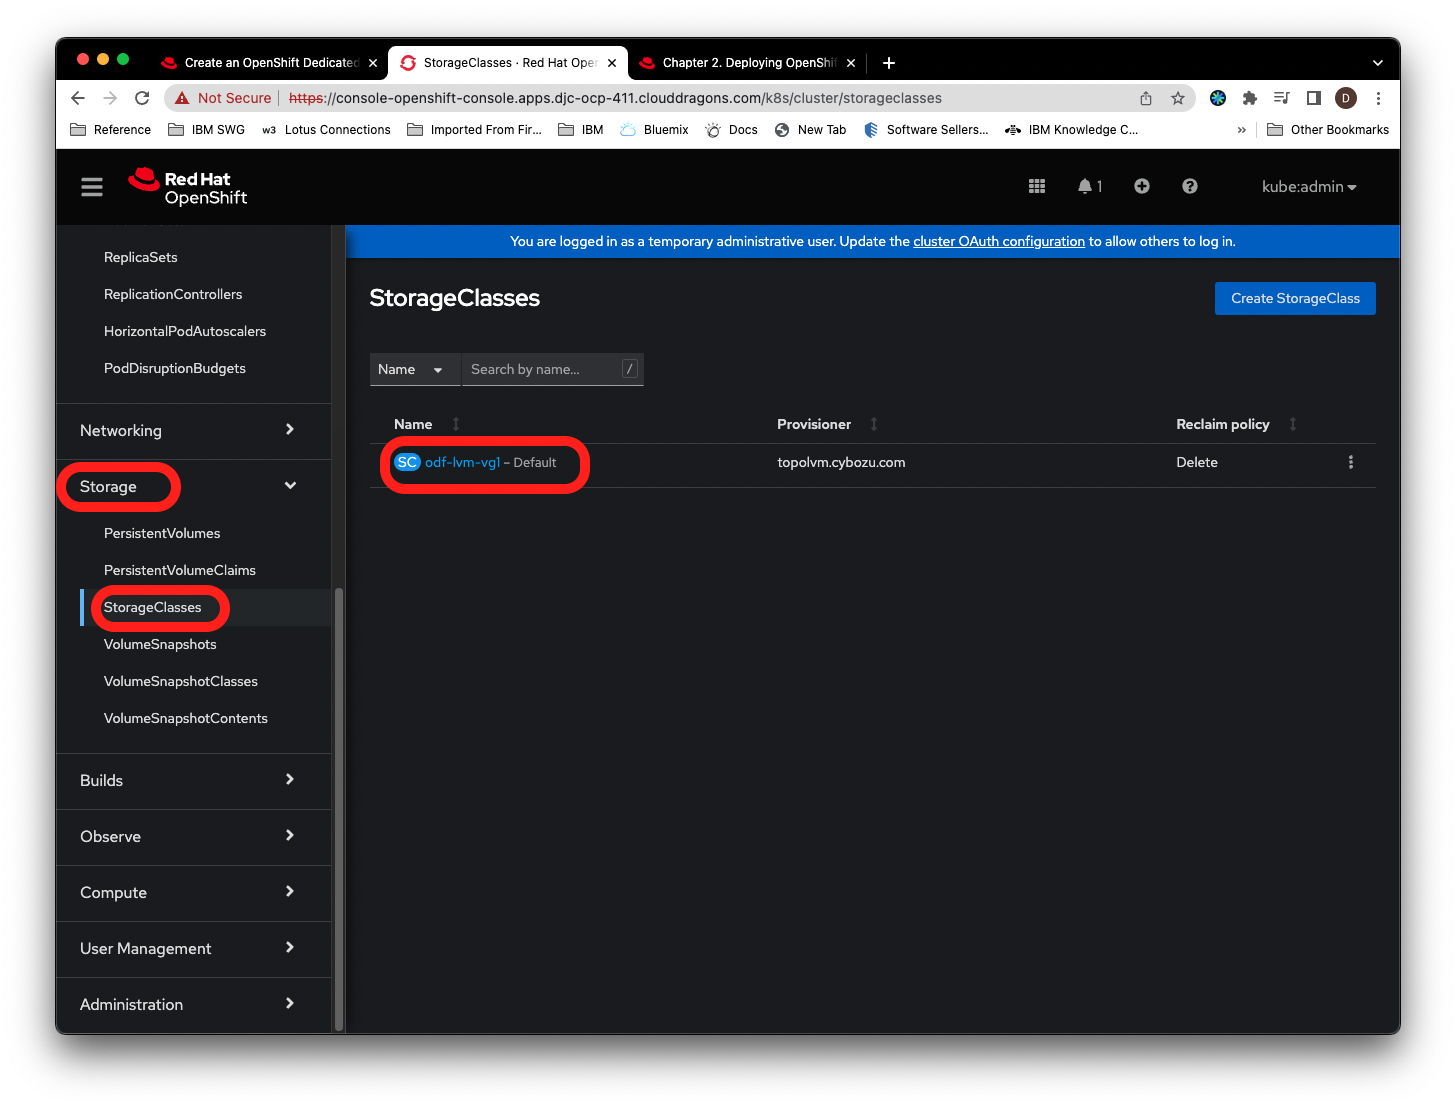
Task: Open the Chrome three-dot menu
Action: (1378, 98)
